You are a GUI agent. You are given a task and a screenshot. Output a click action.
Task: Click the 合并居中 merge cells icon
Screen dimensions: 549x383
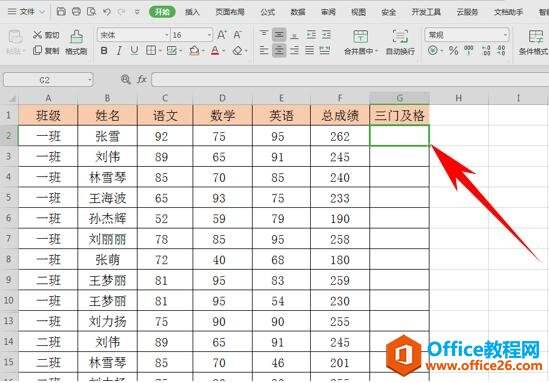(x=360, y=36)
